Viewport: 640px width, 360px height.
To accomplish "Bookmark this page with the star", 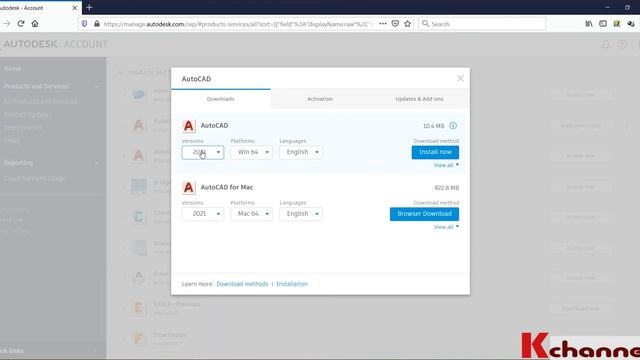I will click(x=407, y=24).
